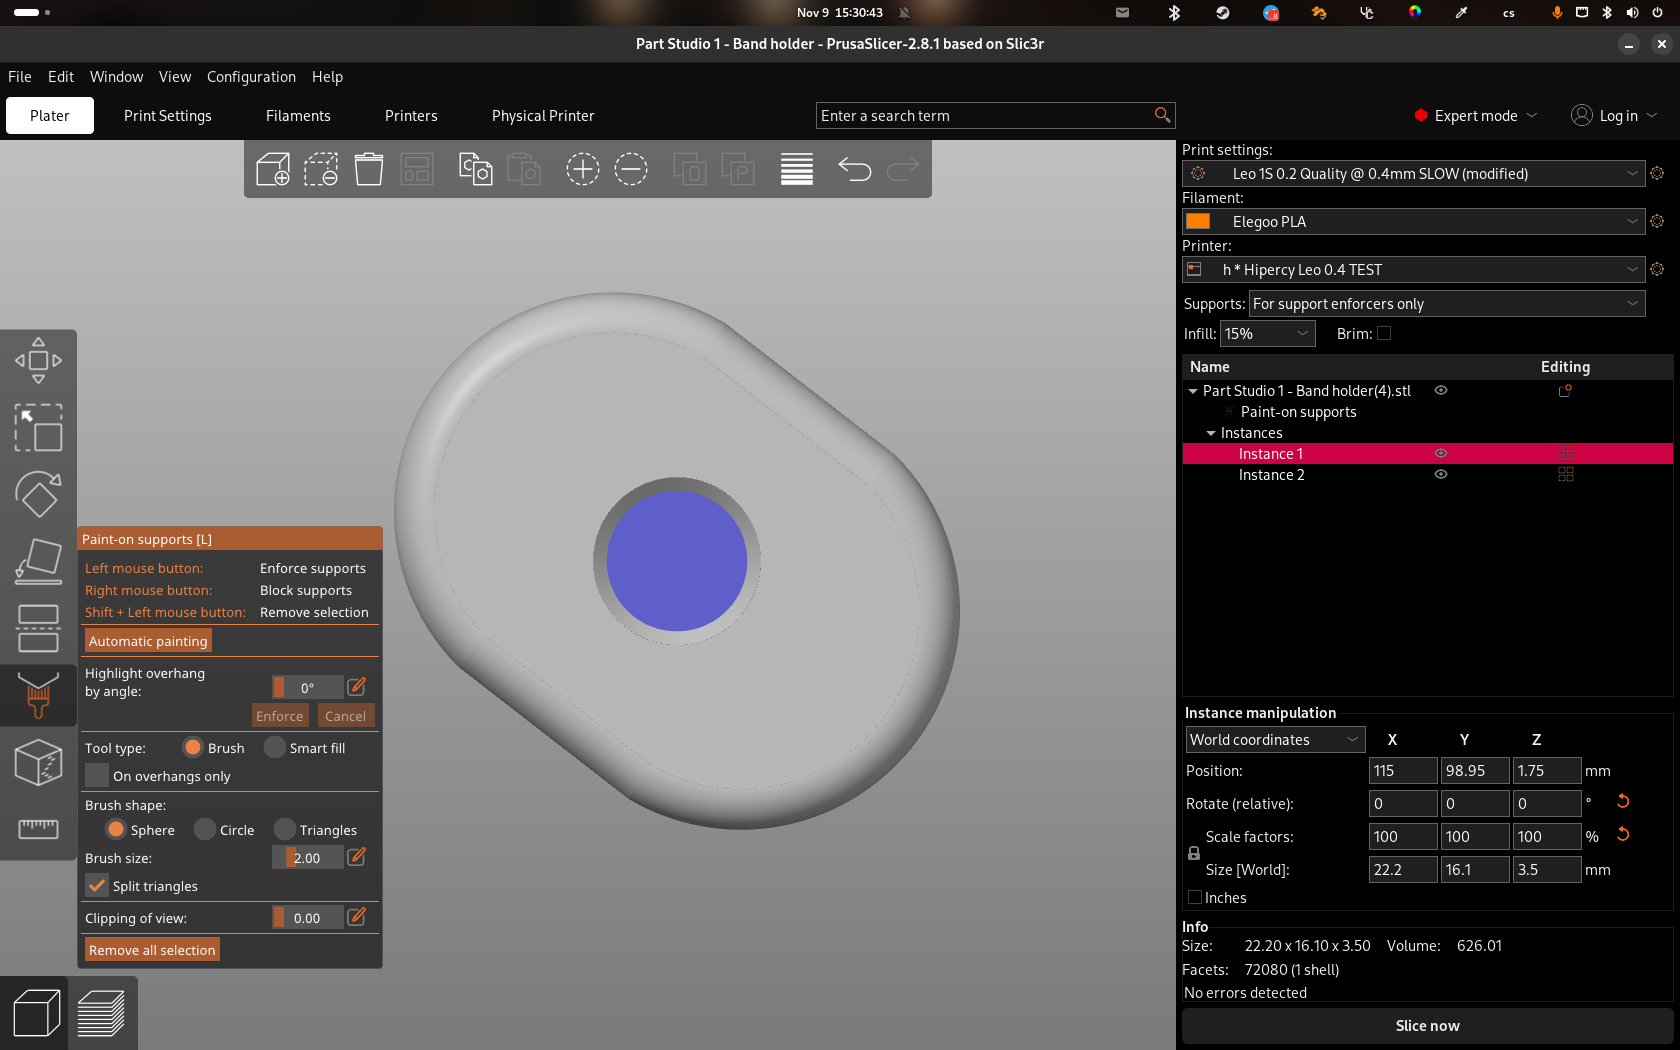Screen dimensions: 1680x1050
Task: Click the Undo arrow icon
Action: coord(854,169)
